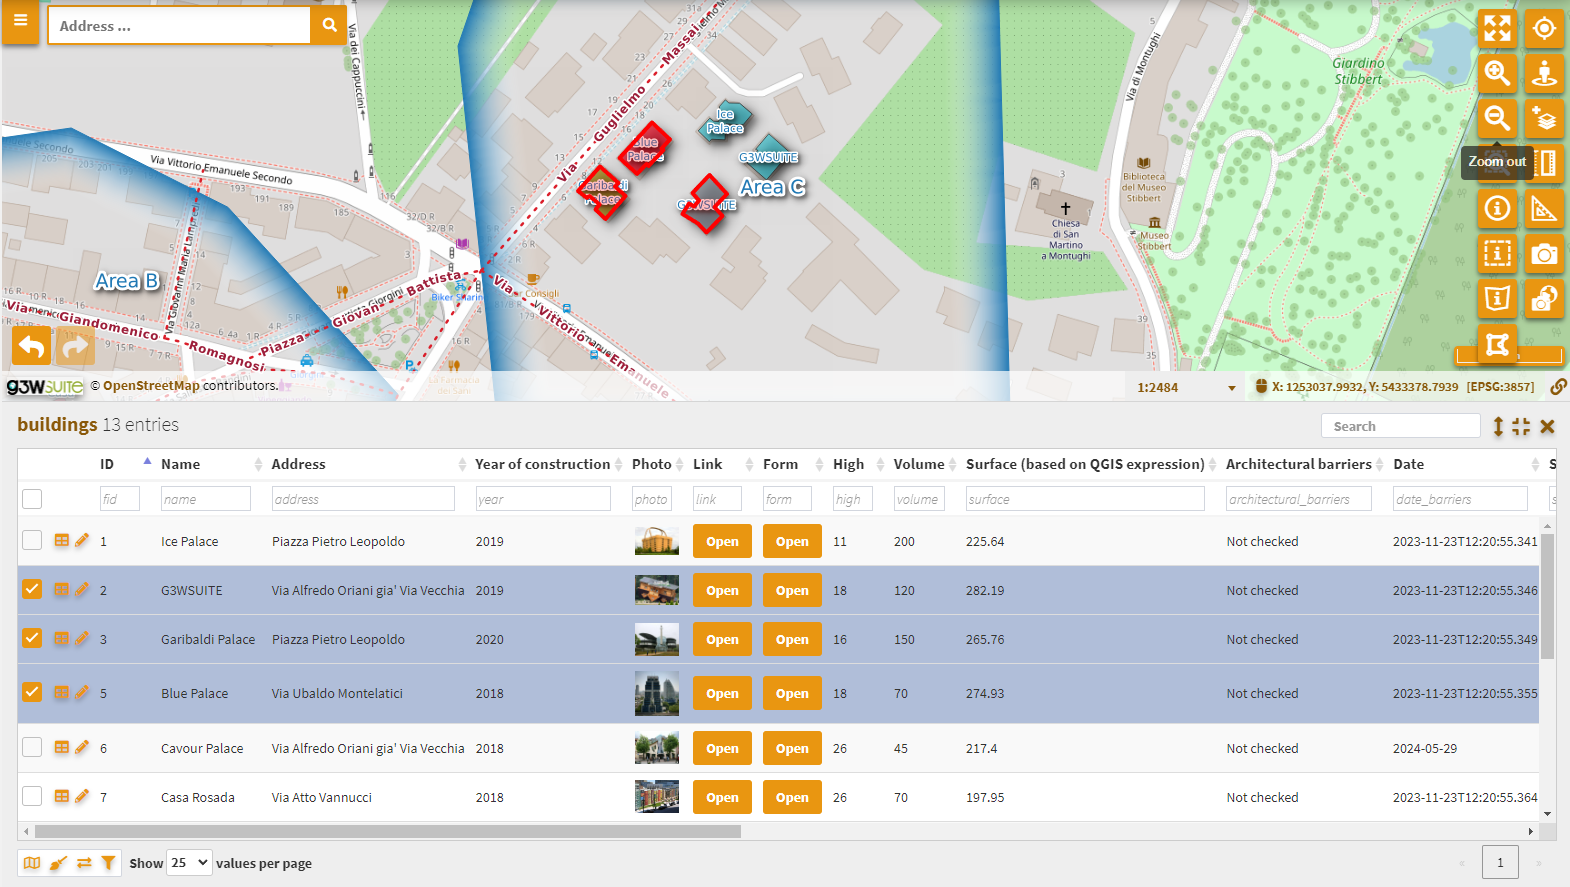Follow the OpenStreetMap attribution link

[151, 386]
